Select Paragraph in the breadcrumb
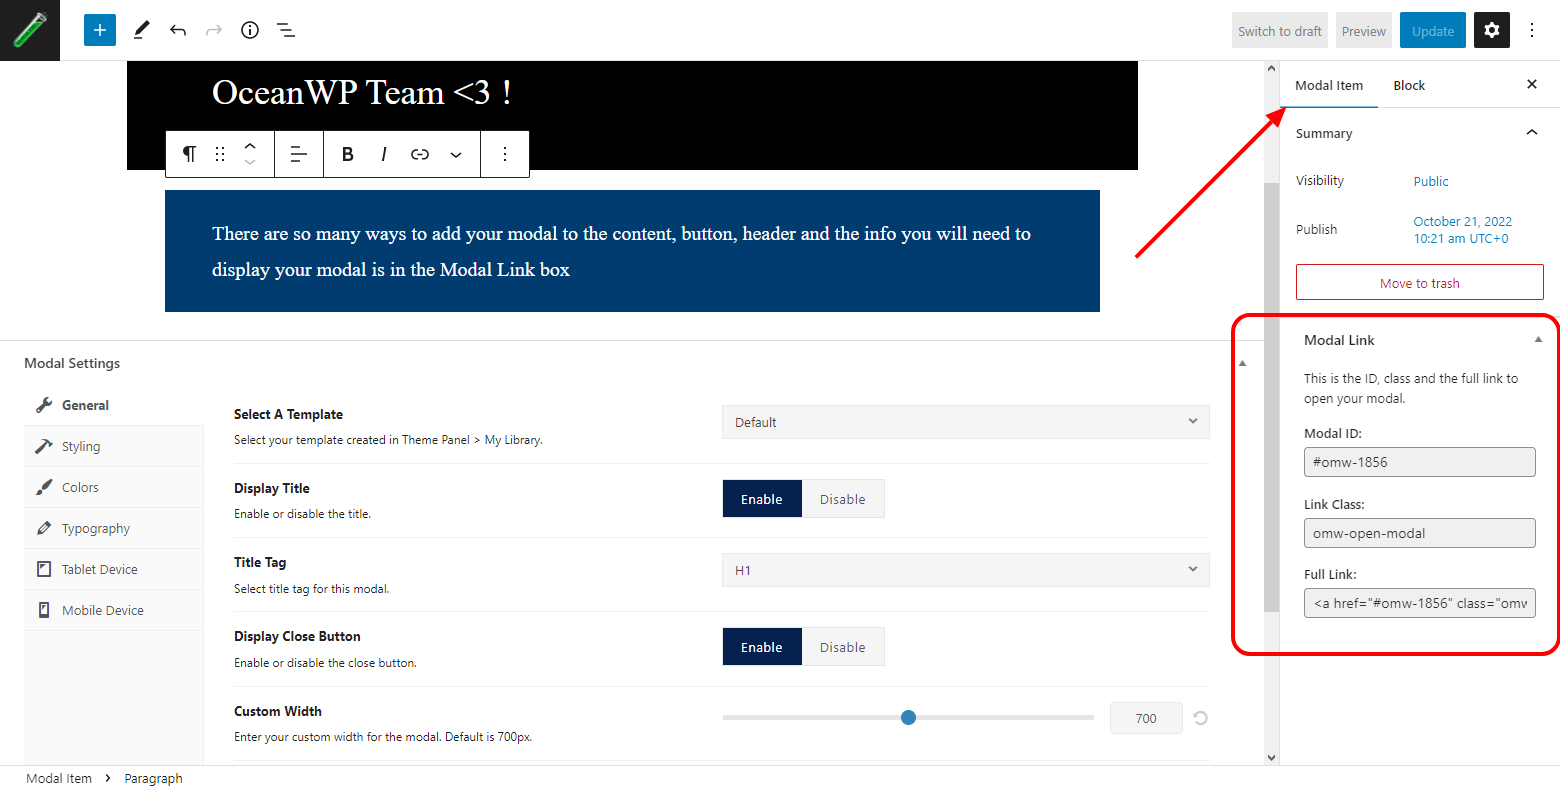Image resolution: width=1560 pixels, height=790 pixels. click(153, 778)
